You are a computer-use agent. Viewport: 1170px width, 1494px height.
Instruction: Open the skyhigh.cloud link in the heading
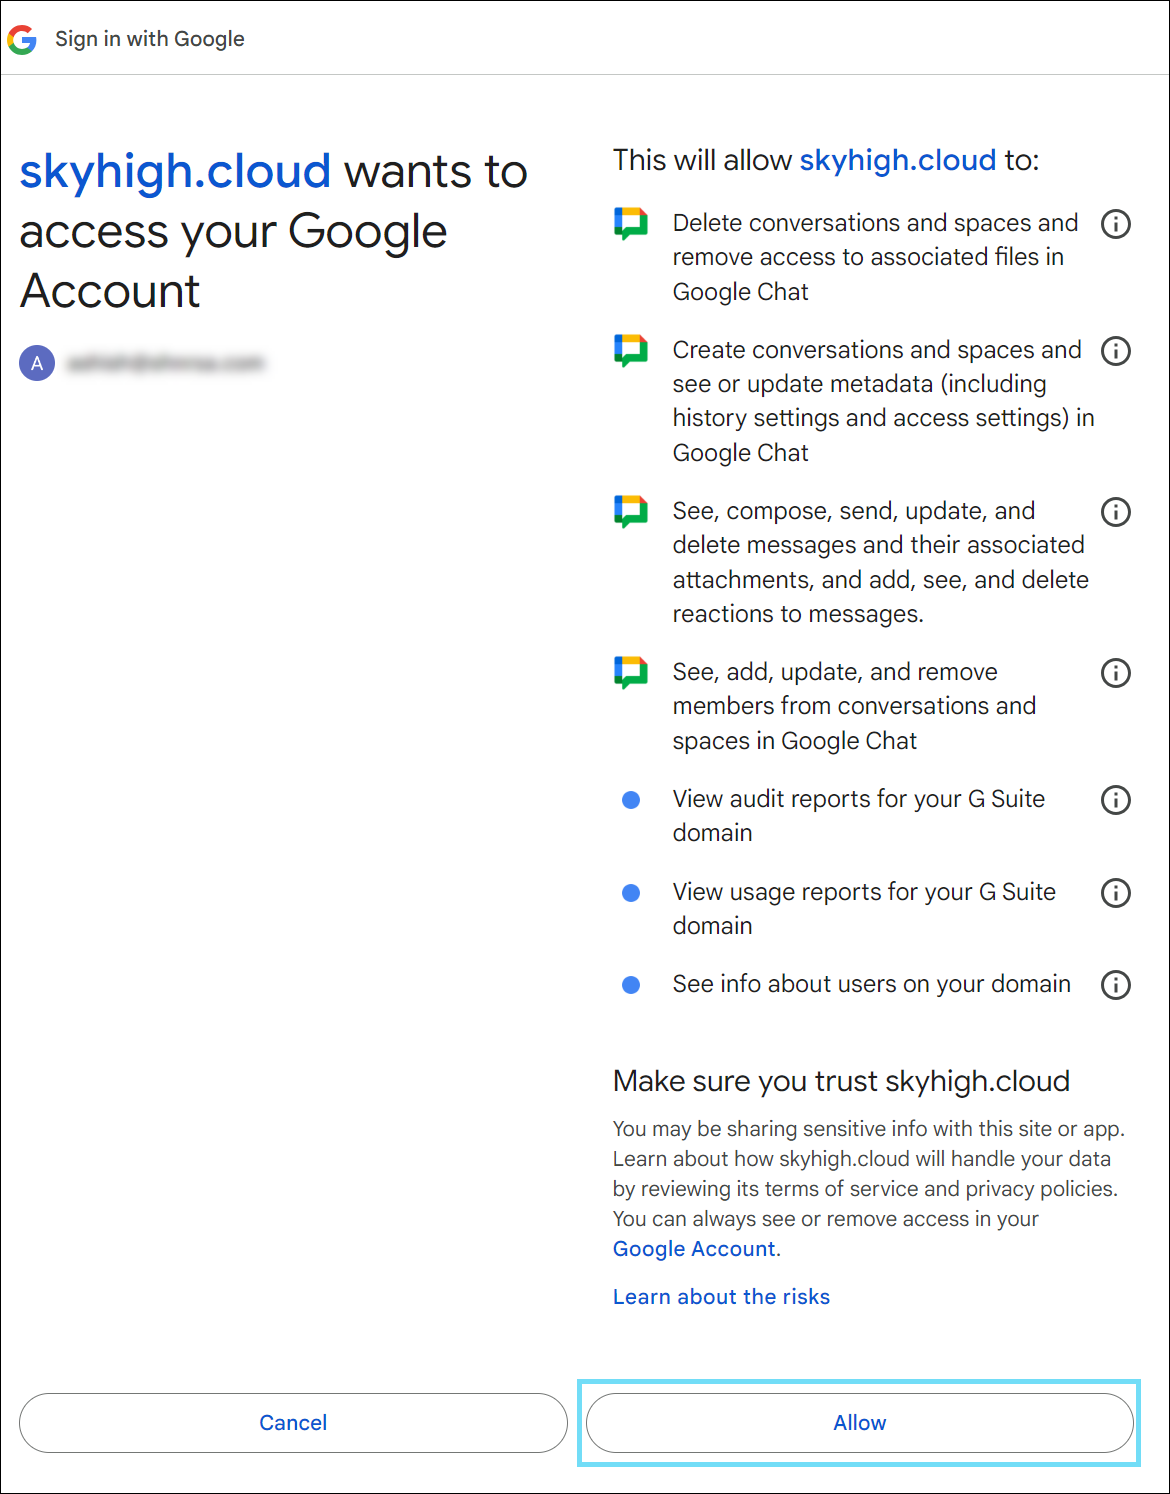point(176,170)
